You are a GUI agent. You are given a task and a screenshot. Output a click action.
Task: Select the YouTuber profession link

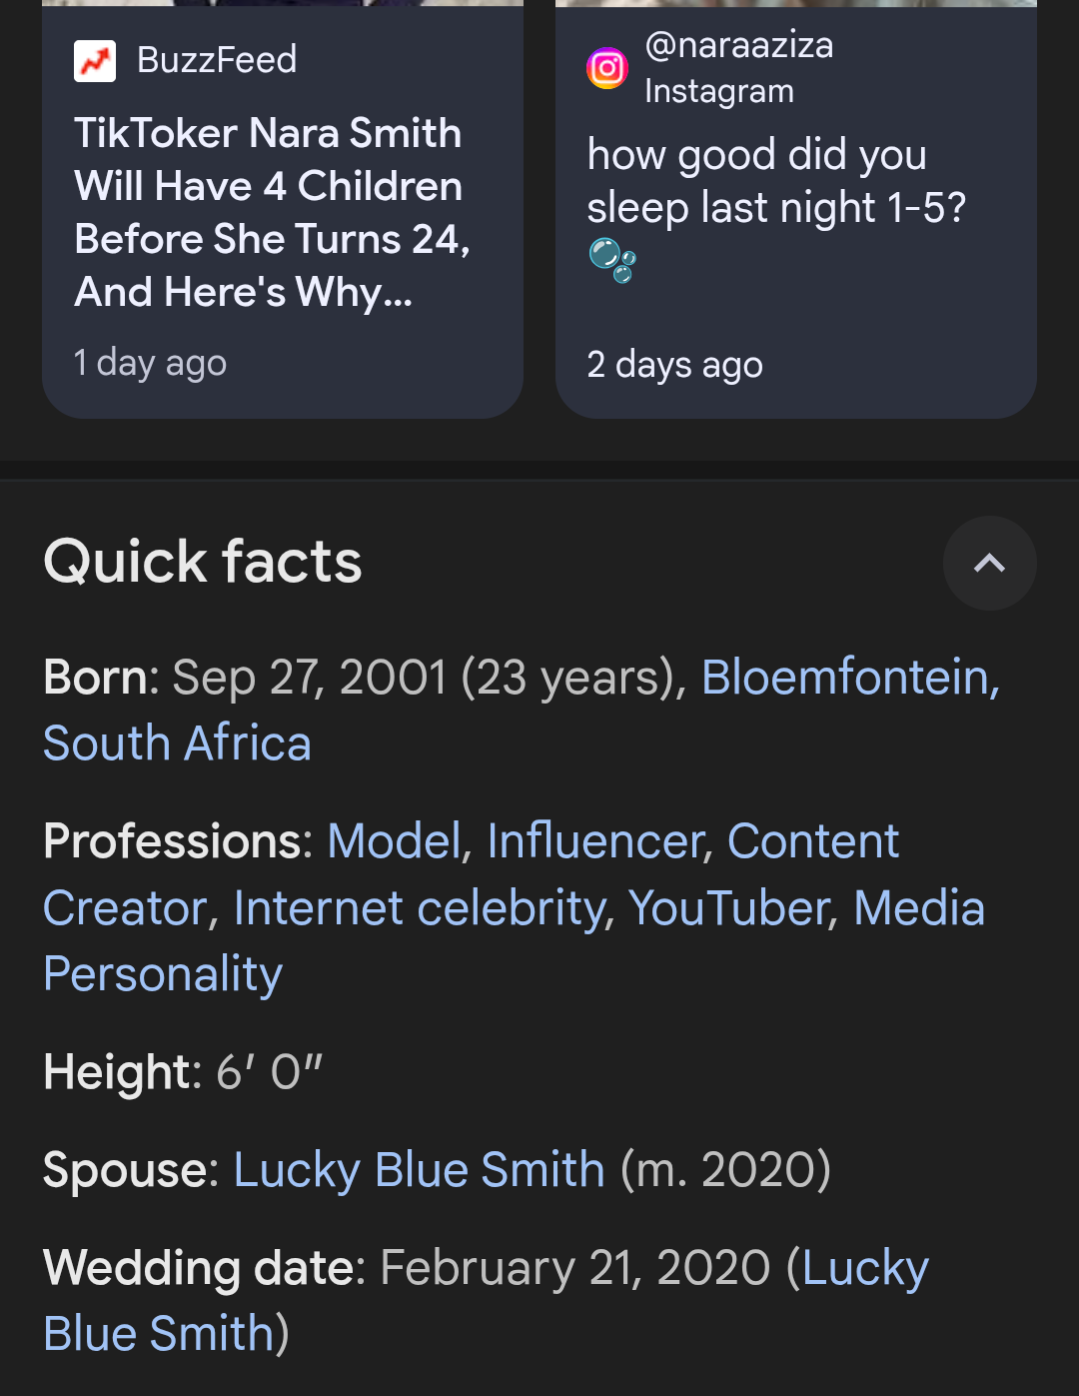730,908
